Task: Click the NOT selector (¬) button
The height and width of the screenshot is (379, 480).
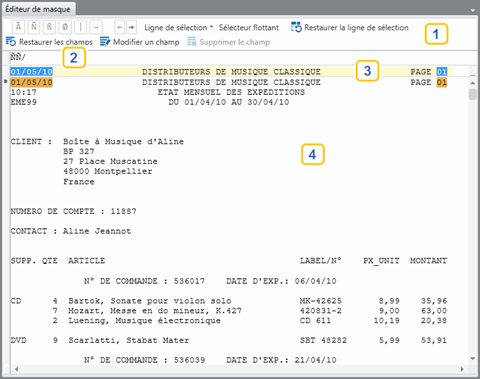Action: click(96, 27)
